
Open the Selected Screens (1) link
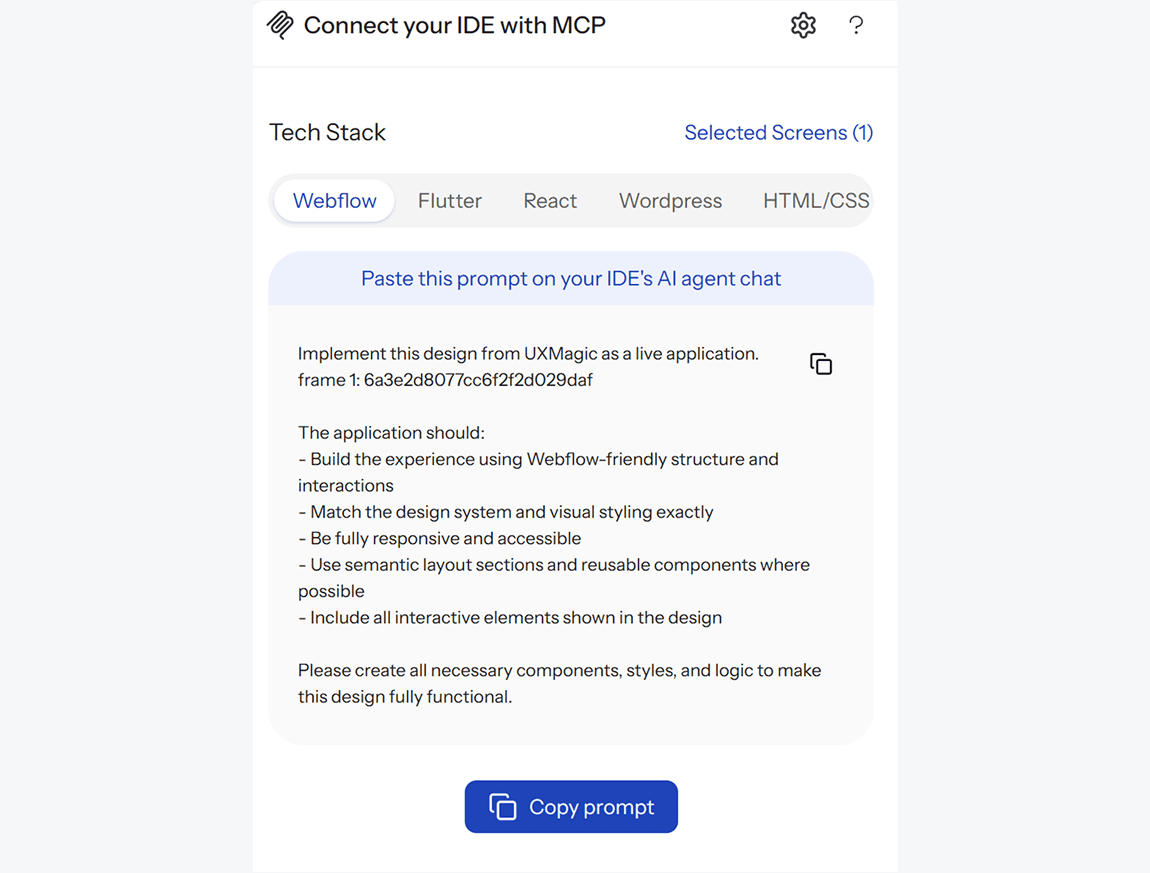pos(778,133)
